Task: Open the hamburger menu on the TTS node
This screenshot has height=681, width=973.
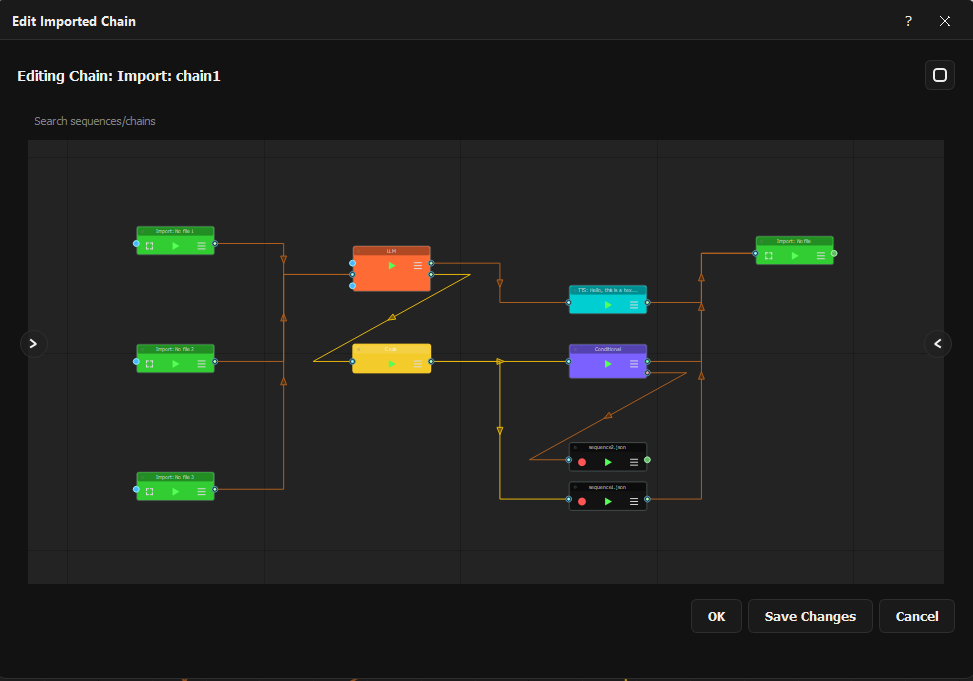Action: (x=634, y=305)
